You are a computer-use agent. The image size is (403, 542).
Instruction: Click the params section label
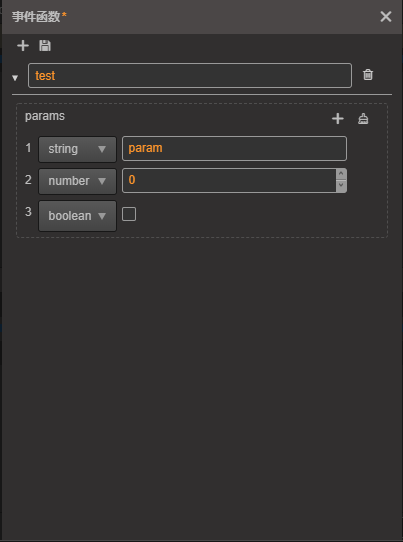pos(45,116)
